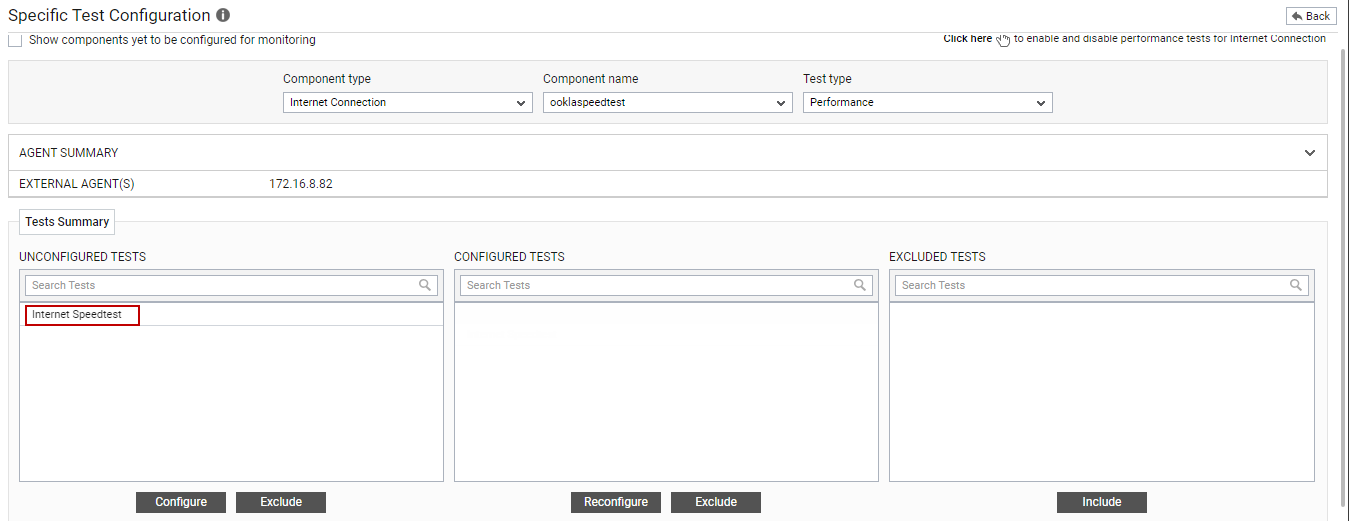Click Exclude button under Unconfigured Tests
Viewport: 1349px width, 521px height.
pos(281,502)
